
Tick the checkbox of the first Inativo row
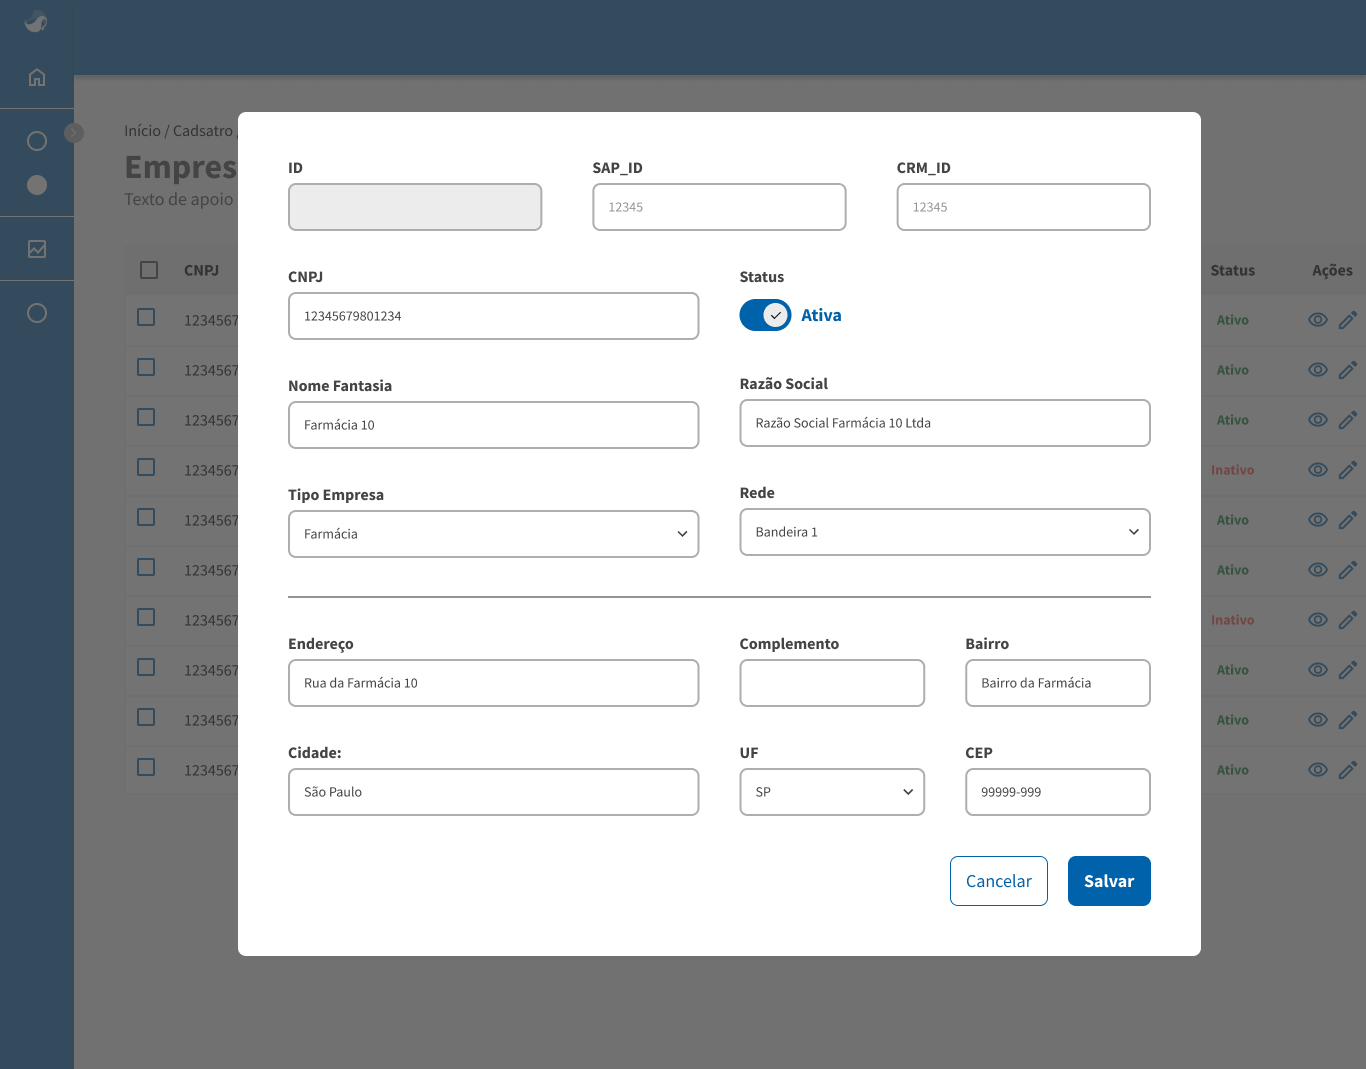[x=146, y=467]
